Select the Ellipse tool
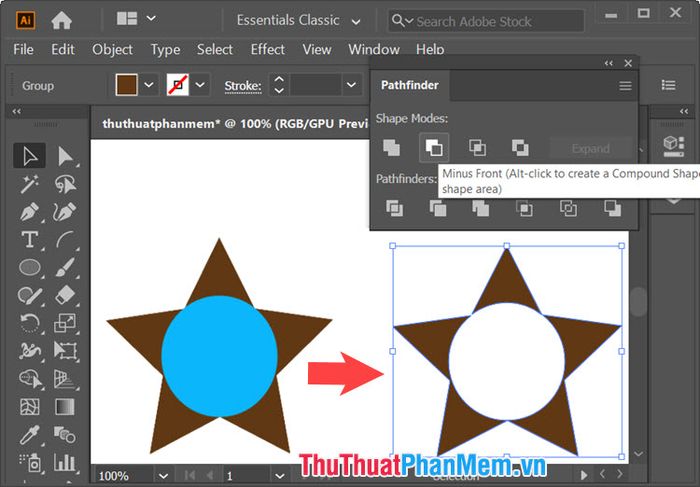 click(x=29, y=267)
